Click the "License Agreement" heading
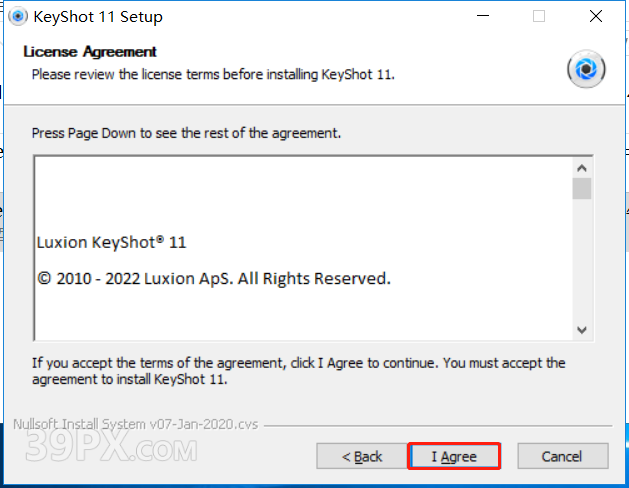Viewport: 629px width, 488px height. (x=90, y=52)
